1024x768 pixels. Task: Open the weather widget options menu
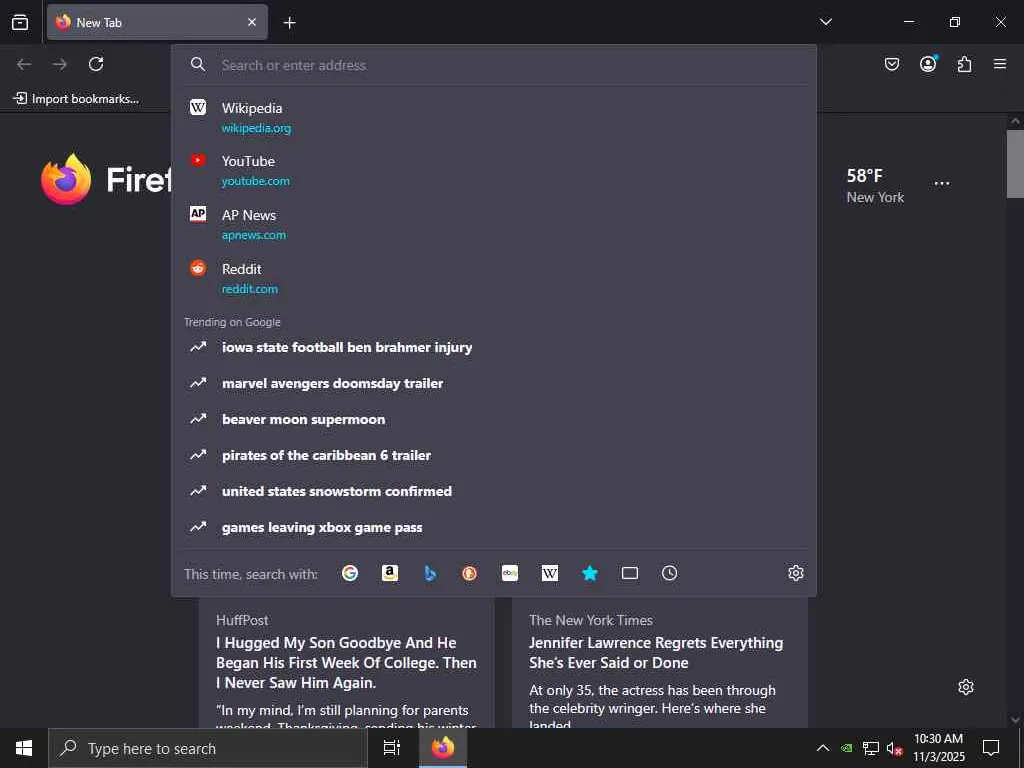(942, 184)
